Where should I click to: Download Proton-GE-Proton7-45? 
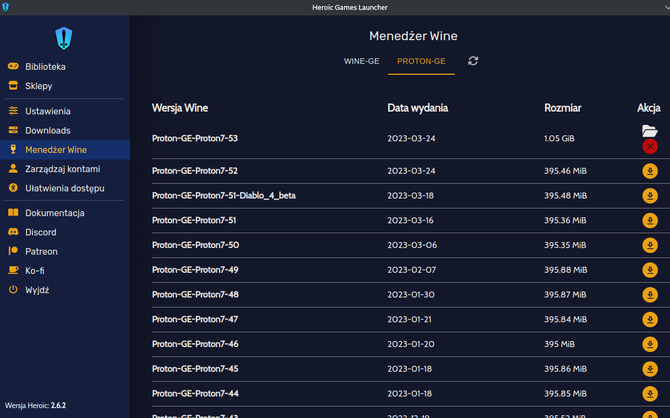click(x=650, y=369)
